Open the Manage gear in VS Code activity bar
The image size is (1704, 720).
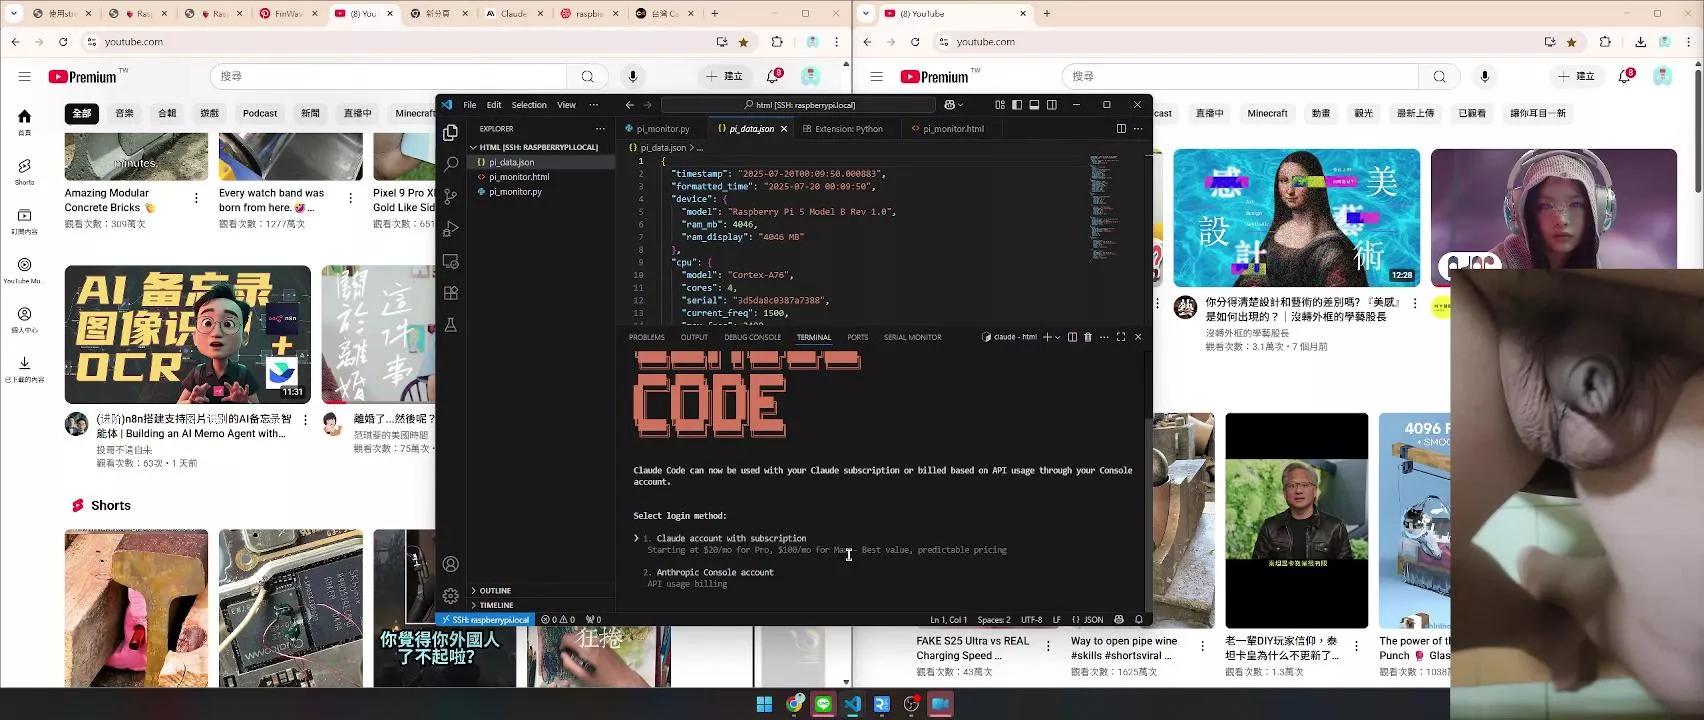tap(451, 596)
